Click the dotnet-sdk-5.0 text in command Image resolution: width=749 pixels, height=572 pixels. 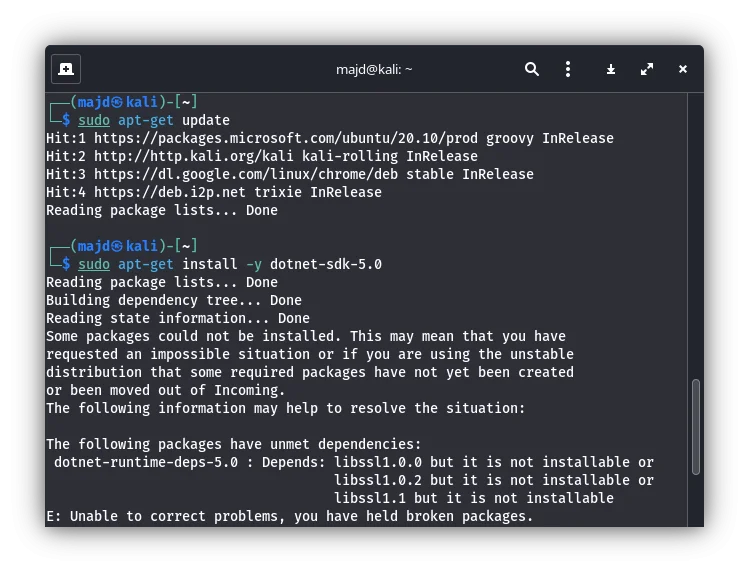(x=326, y=264)
